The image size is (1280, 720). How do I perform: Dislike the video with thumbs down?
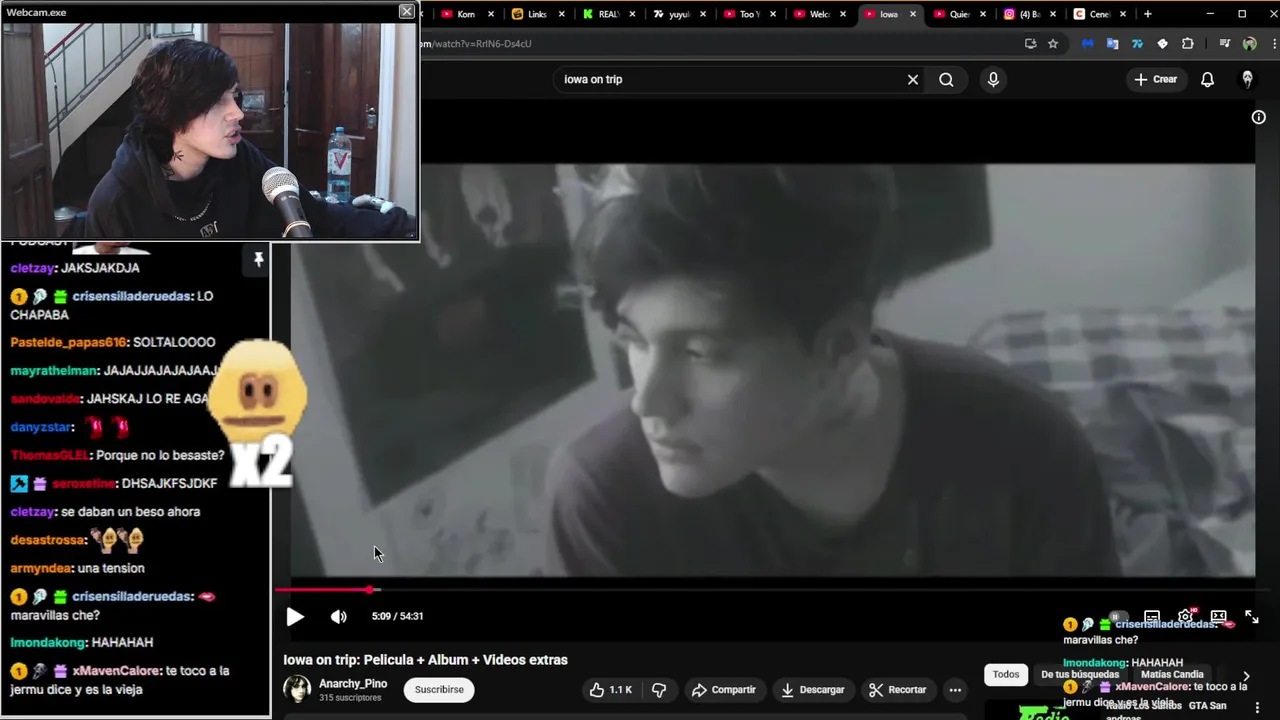click(659, 690)
